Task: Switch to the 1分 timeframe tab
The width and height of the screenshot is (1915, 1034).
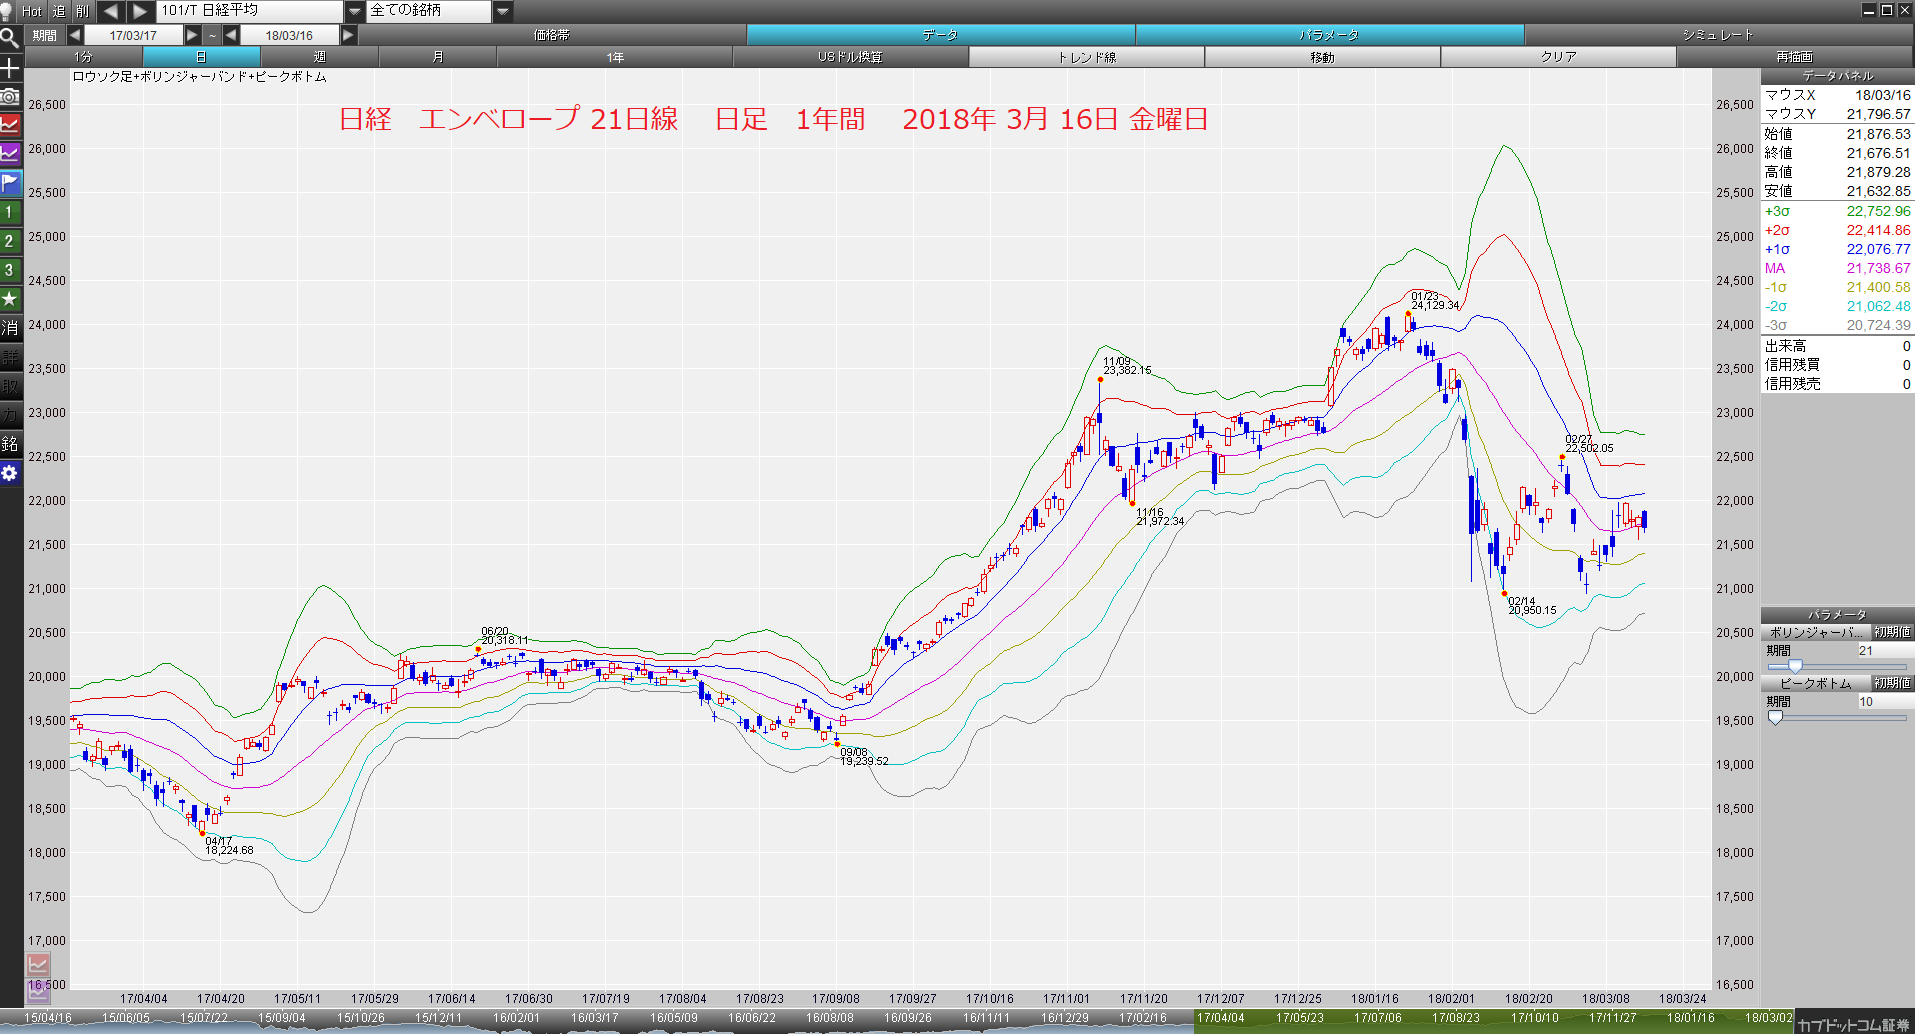Action: 83,57
